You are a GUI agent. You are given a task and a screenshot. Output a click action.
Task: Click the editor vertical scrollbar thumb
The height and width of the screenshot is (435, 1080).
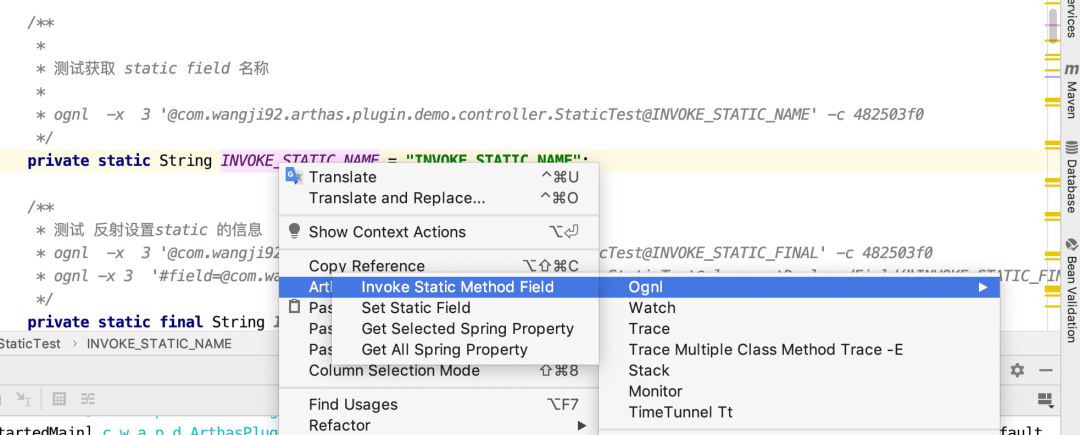tap(1052, 26)
